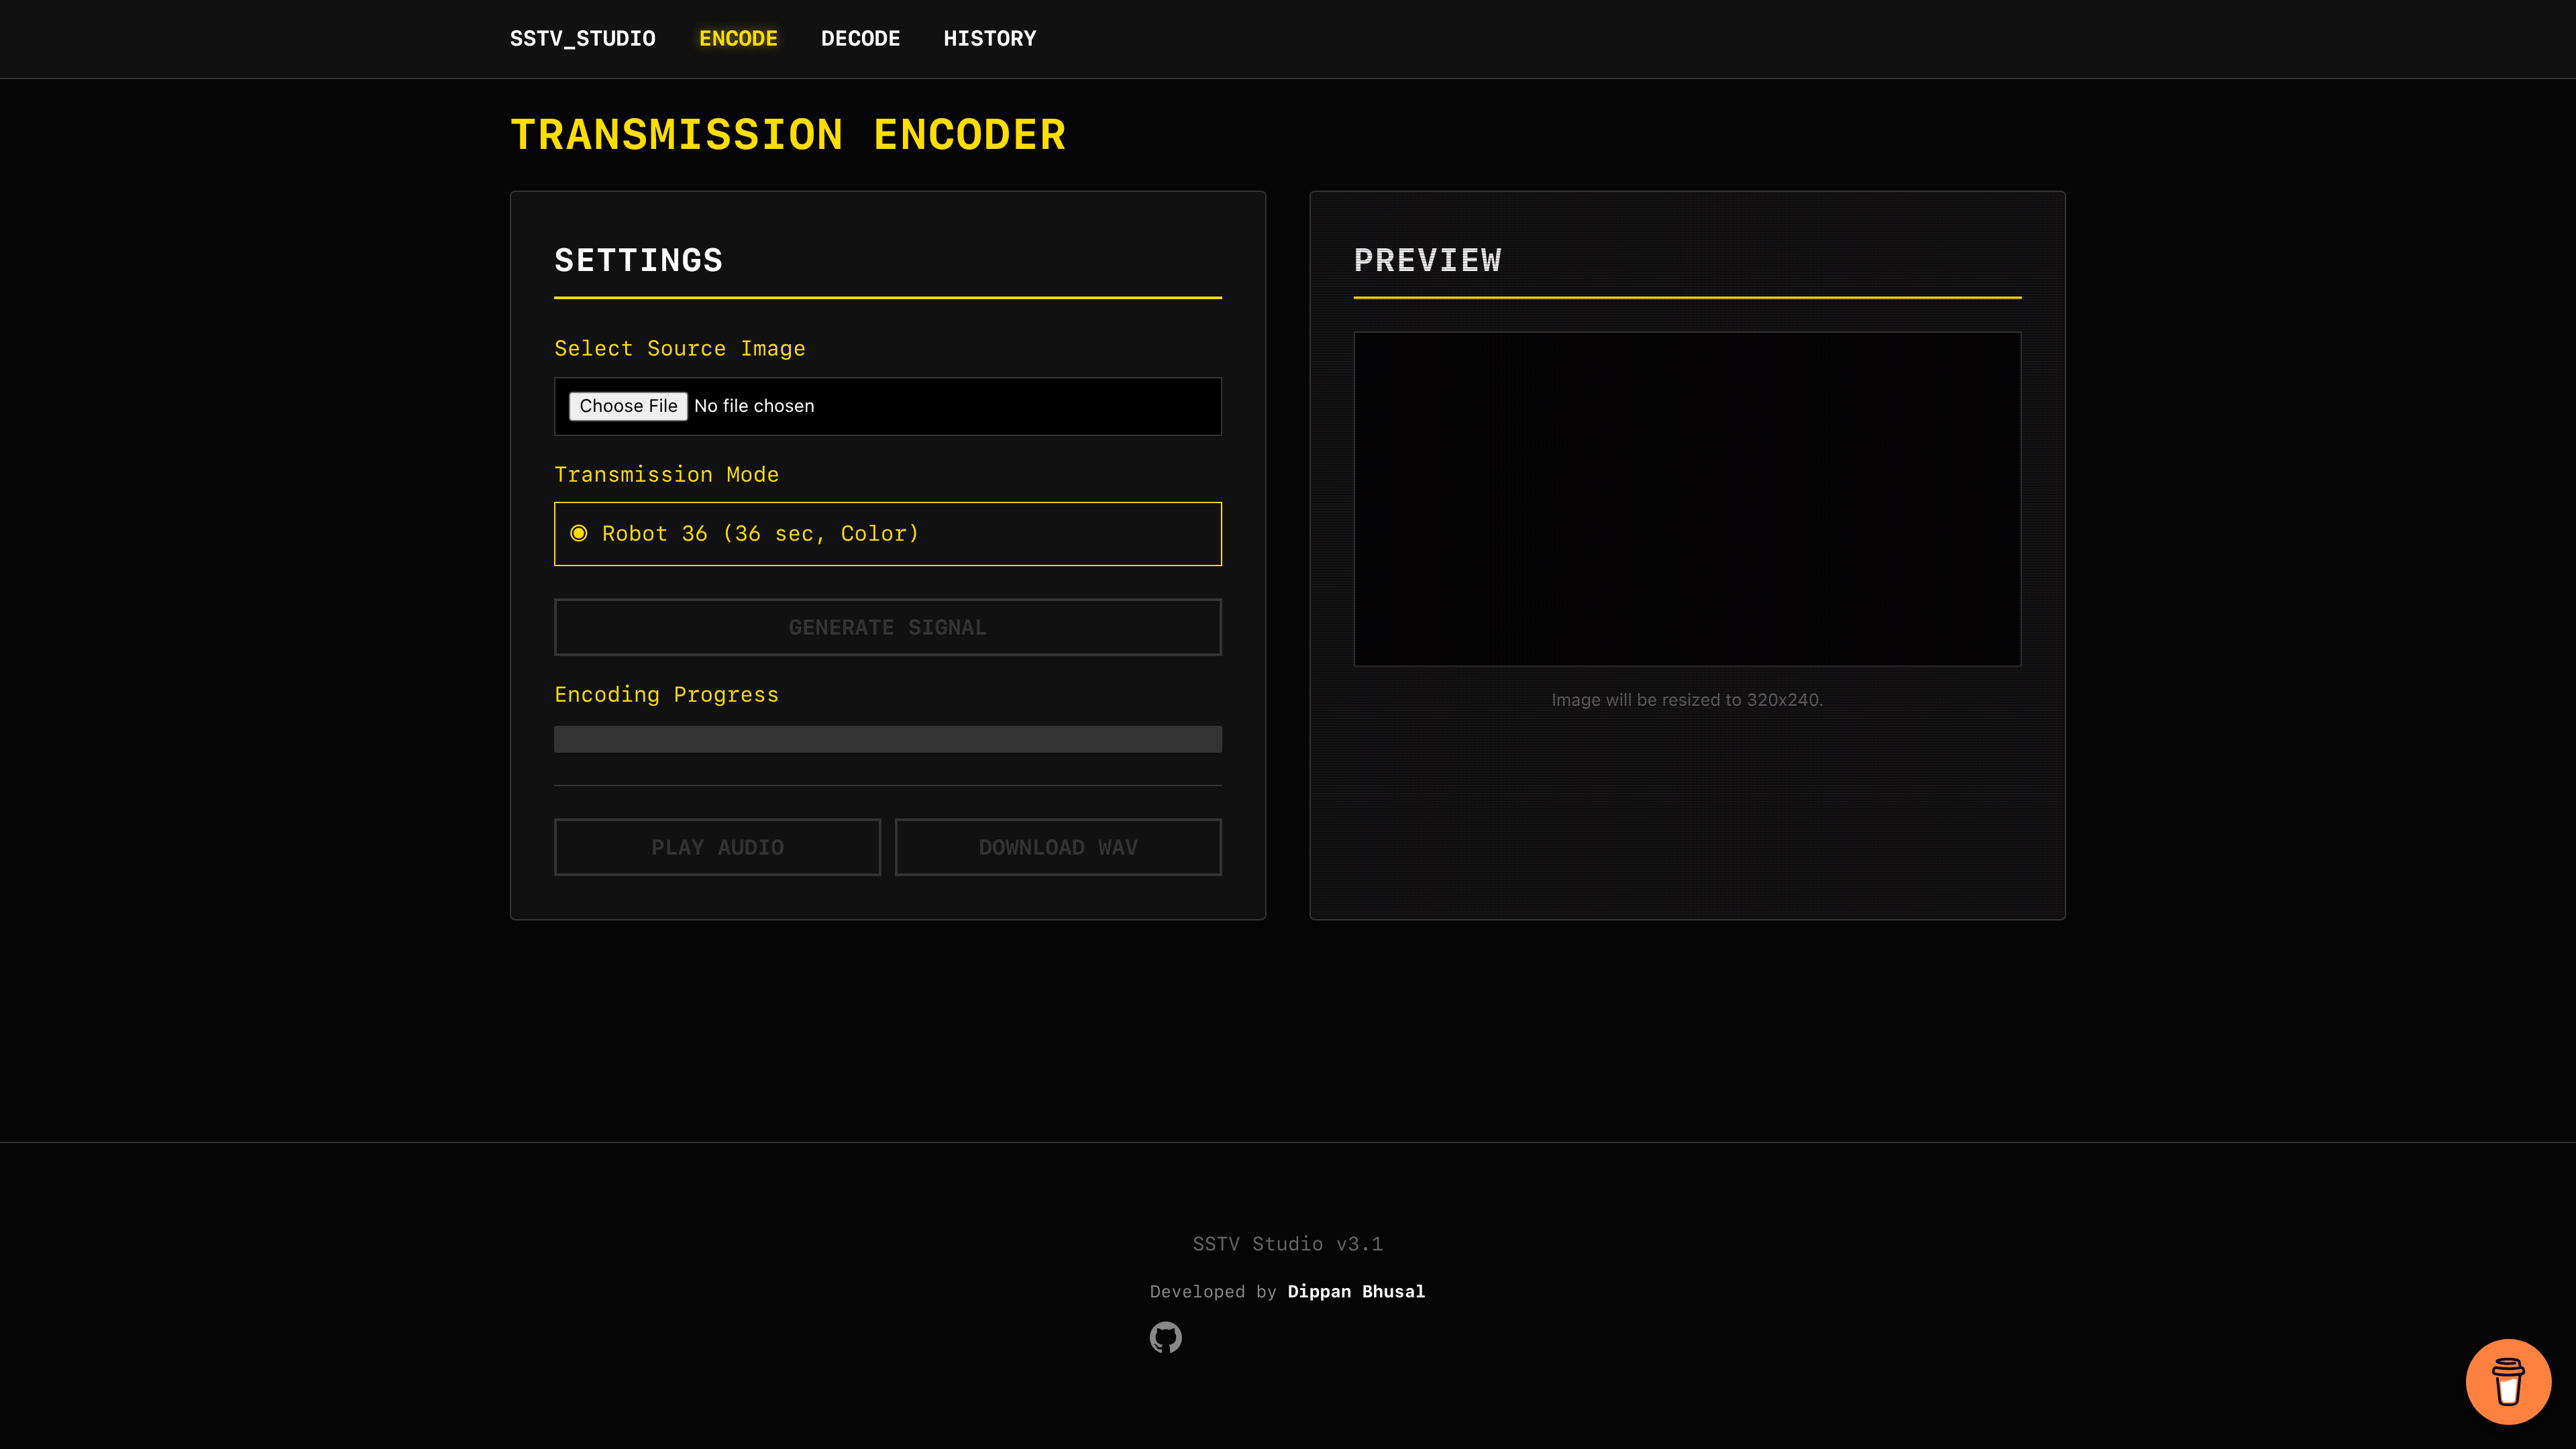Click the Preview panel heading
The height and width of the screenshot is (1449, 2576).
[1427, 260]
